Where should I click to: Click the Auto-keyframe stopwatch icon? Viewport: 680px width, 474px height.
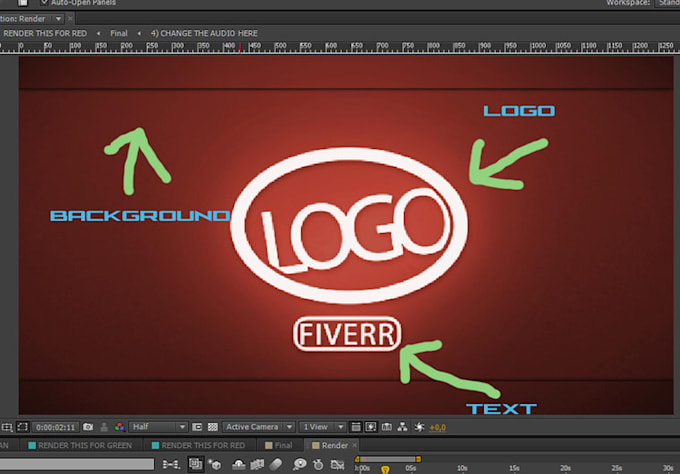click(x=318, y=465)
